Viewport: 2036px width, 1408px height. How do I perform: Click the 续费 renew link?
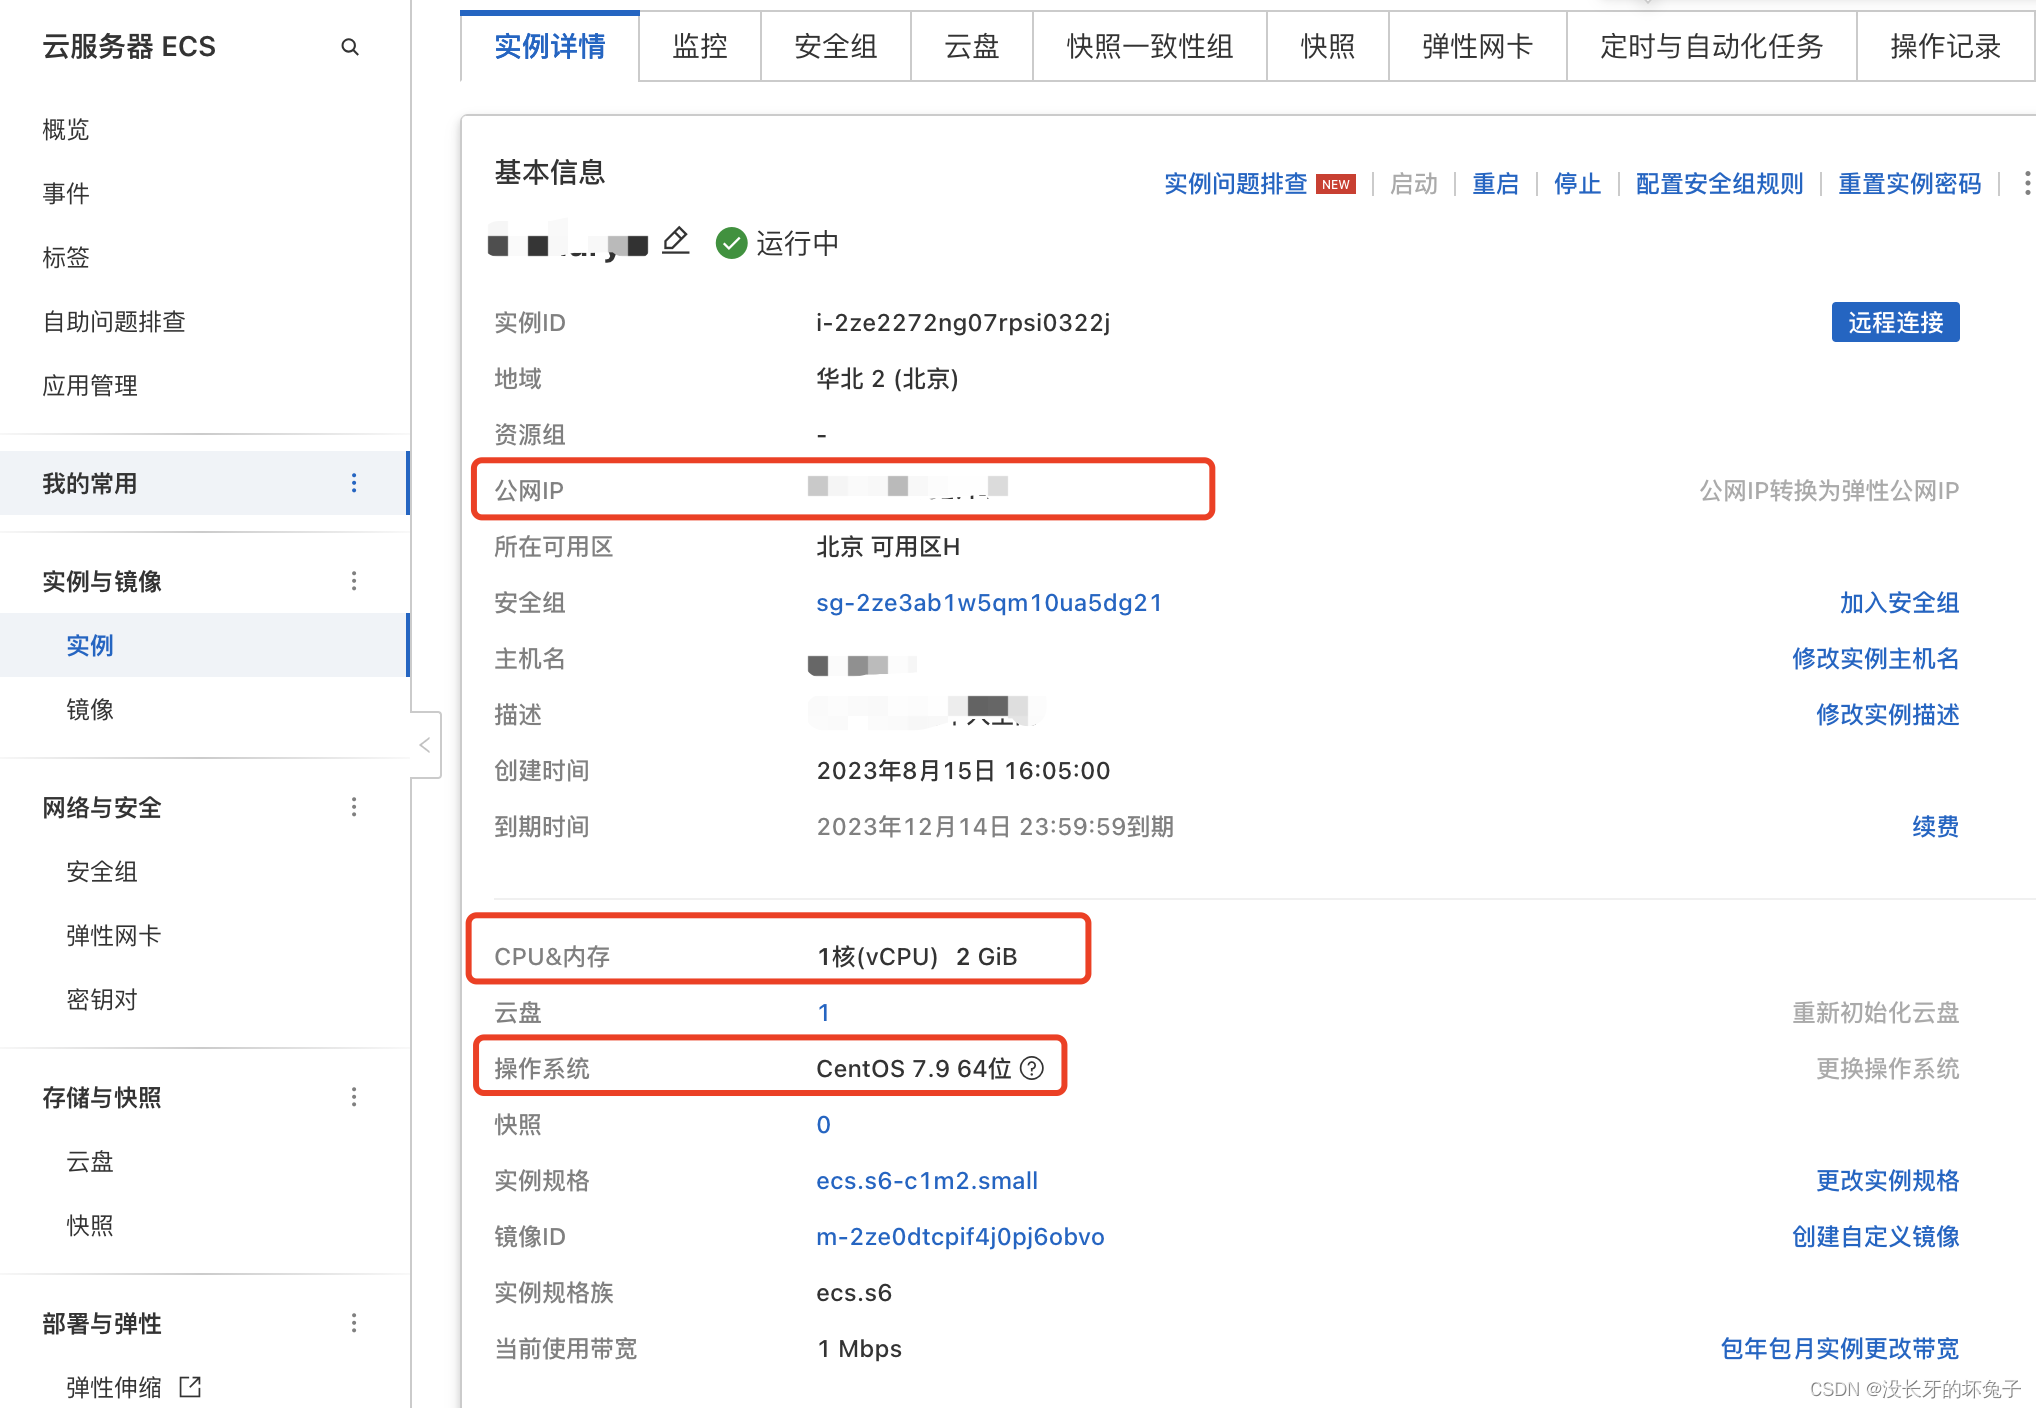[1934, 827]
